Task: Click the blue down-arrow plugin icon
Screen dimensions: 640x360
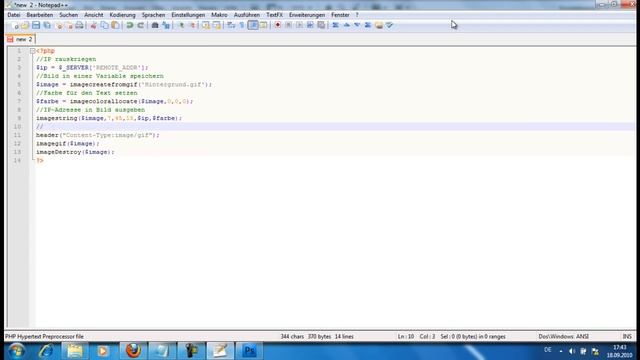Action: point(357,25)
